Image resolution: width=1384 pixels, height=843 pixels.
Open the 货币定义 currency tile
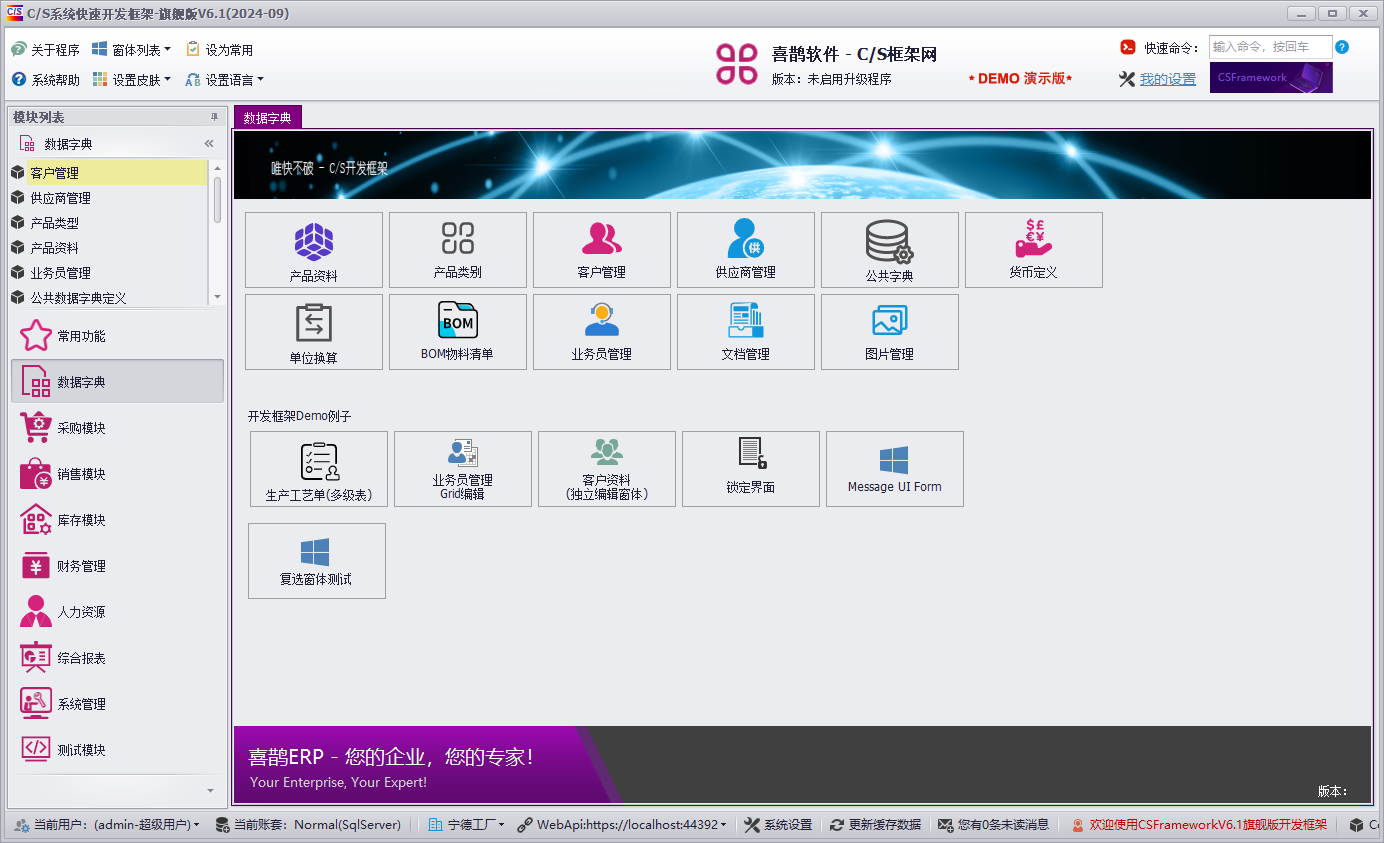pos(1034,250)
